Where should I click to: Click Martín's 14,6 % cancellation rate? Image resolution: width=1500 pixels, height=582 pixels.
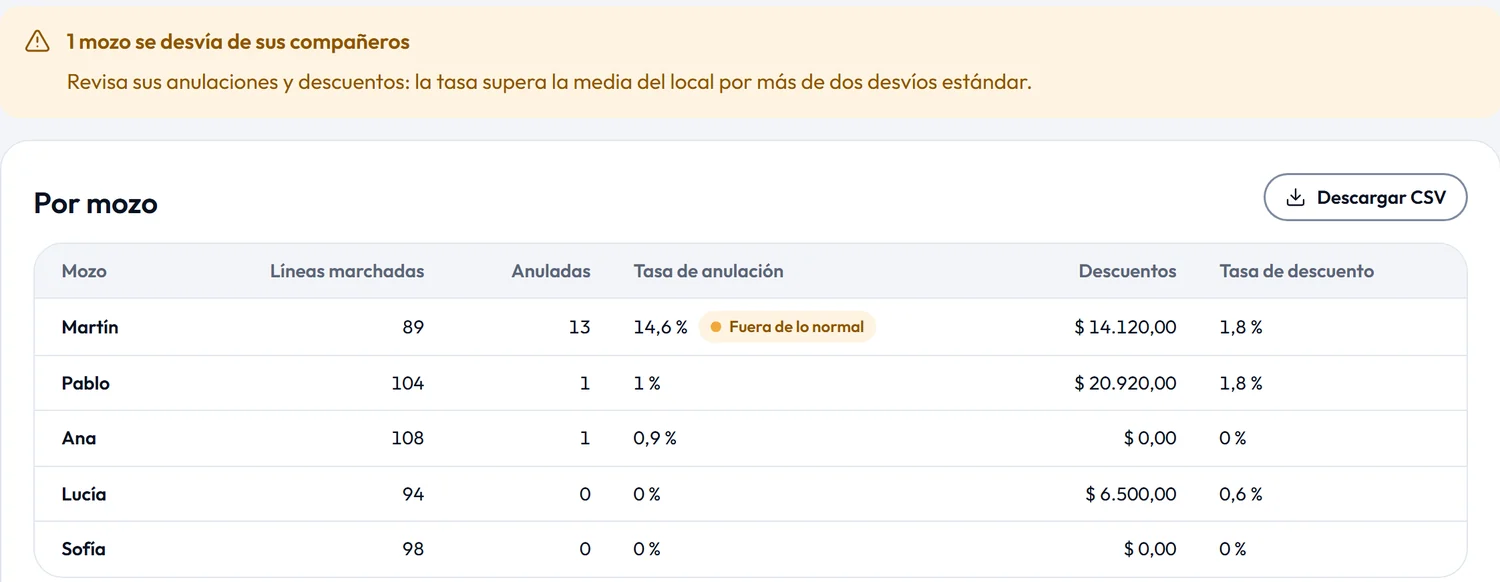click(x=660, y=327)
